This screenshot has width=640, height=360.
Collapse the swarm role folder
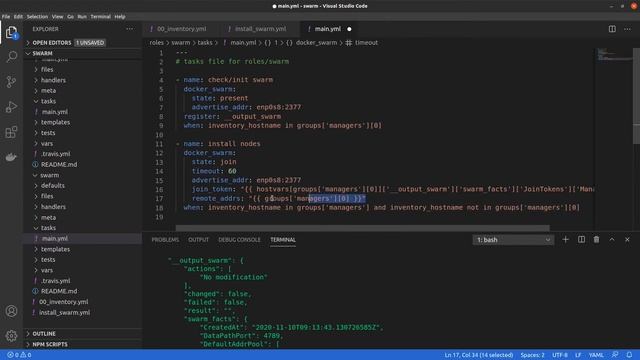point(49,175)
